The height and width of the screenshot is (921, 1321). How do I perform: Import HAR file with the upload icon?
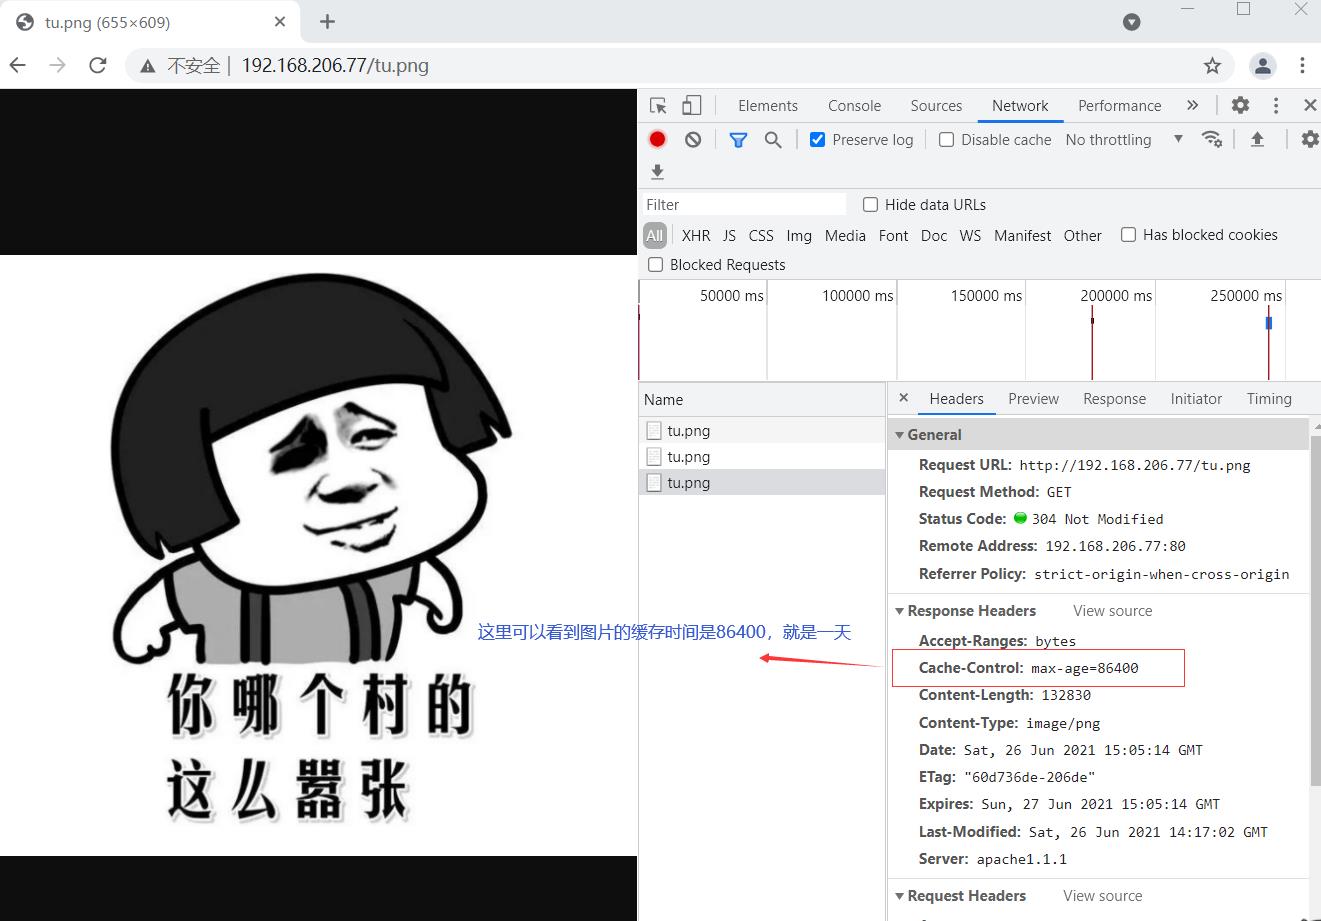[x=1257, y=139]
